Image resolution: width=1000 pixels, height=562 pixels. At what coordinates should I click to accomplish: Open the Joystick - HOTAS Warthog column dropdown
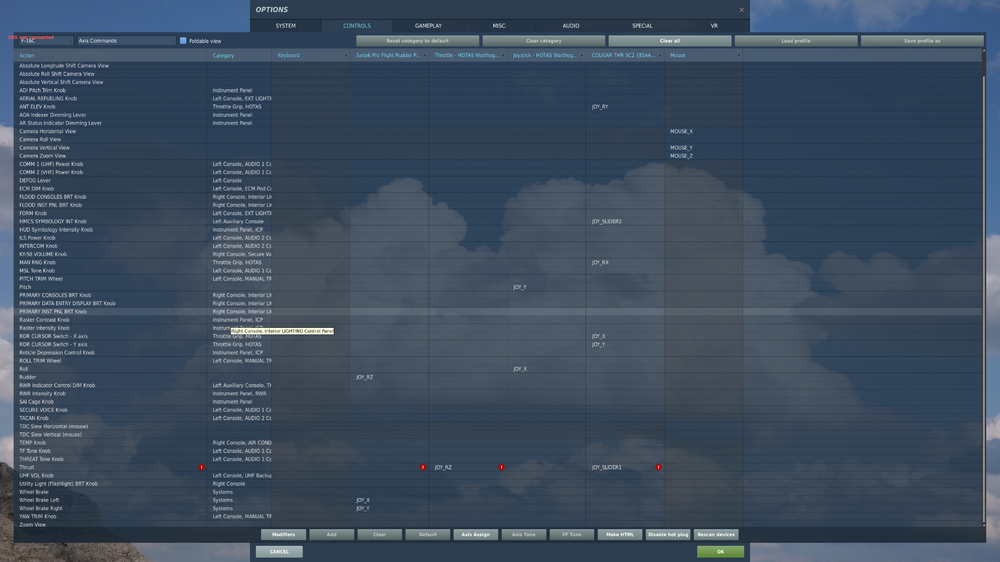[582, 55]
